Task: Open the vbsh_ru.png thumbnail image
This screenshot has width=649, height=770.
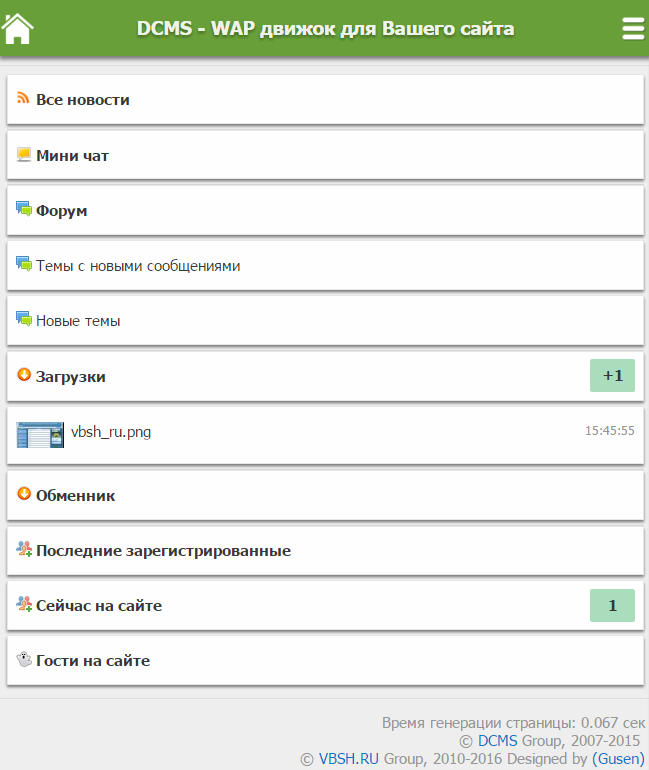Action: (40, 434)
